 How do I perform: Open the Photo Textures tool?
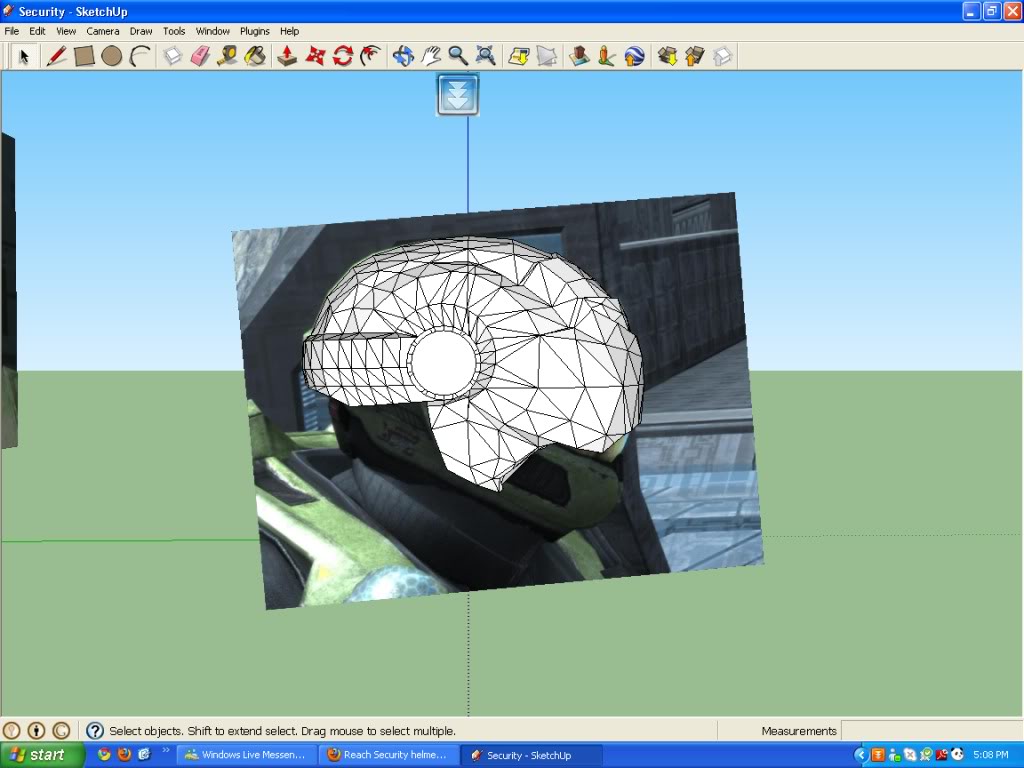tap(606, 57)
